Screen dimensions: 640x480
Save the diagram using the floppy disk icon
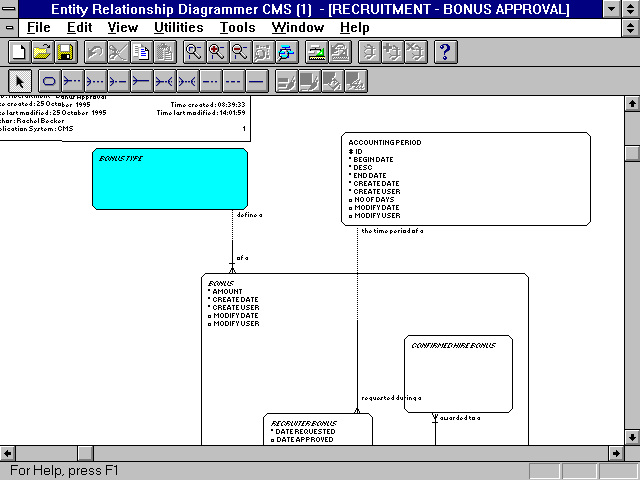click(65, 52)
